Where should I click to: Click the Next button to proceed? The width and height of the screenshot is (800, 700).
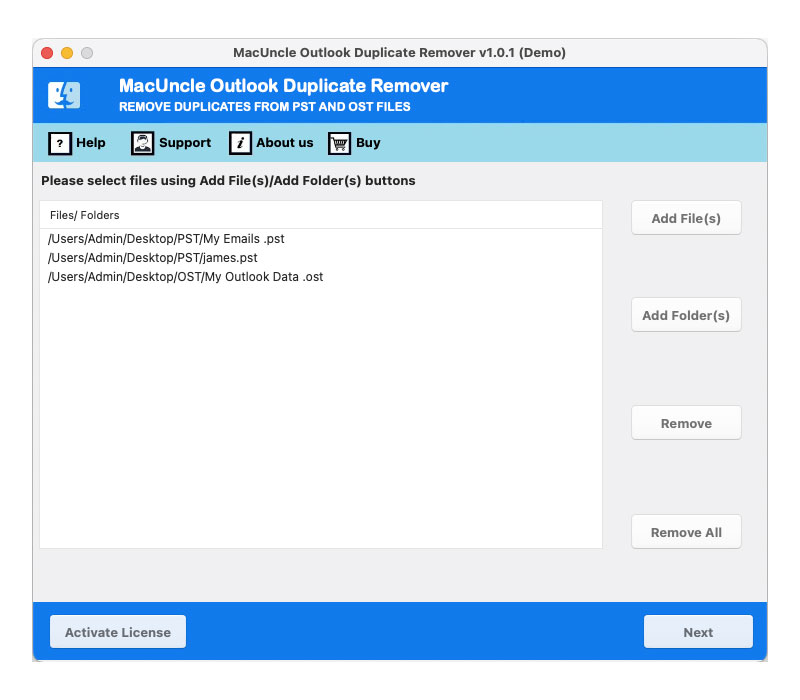pyautogui.click(x=698, y=631)
